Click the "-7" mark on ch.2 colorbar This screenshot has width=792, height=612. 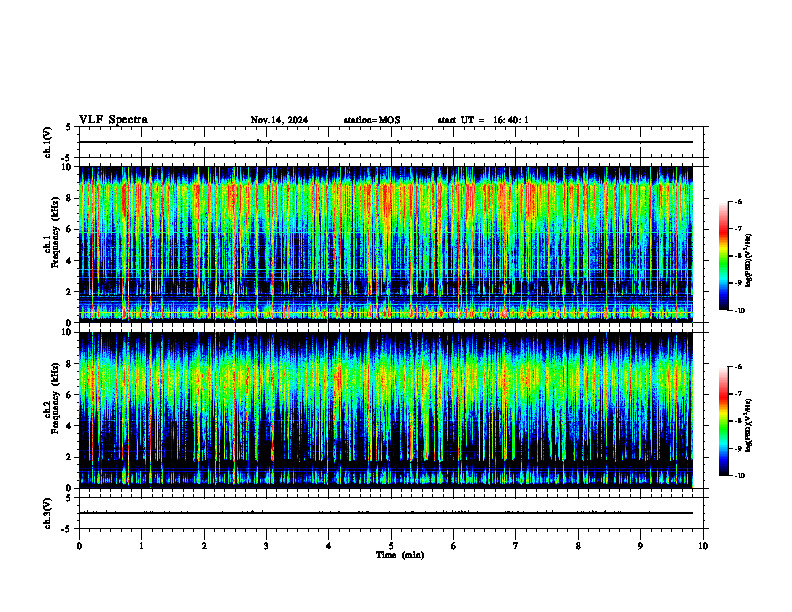(x=739, y=394)
